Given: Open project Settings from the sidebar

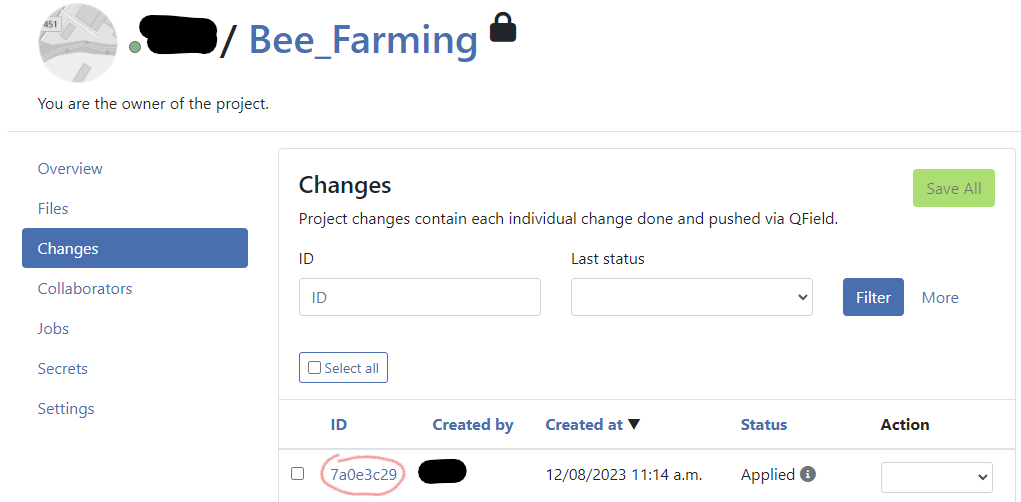Looking at the screenshot, I should click(x=66, y=408).
